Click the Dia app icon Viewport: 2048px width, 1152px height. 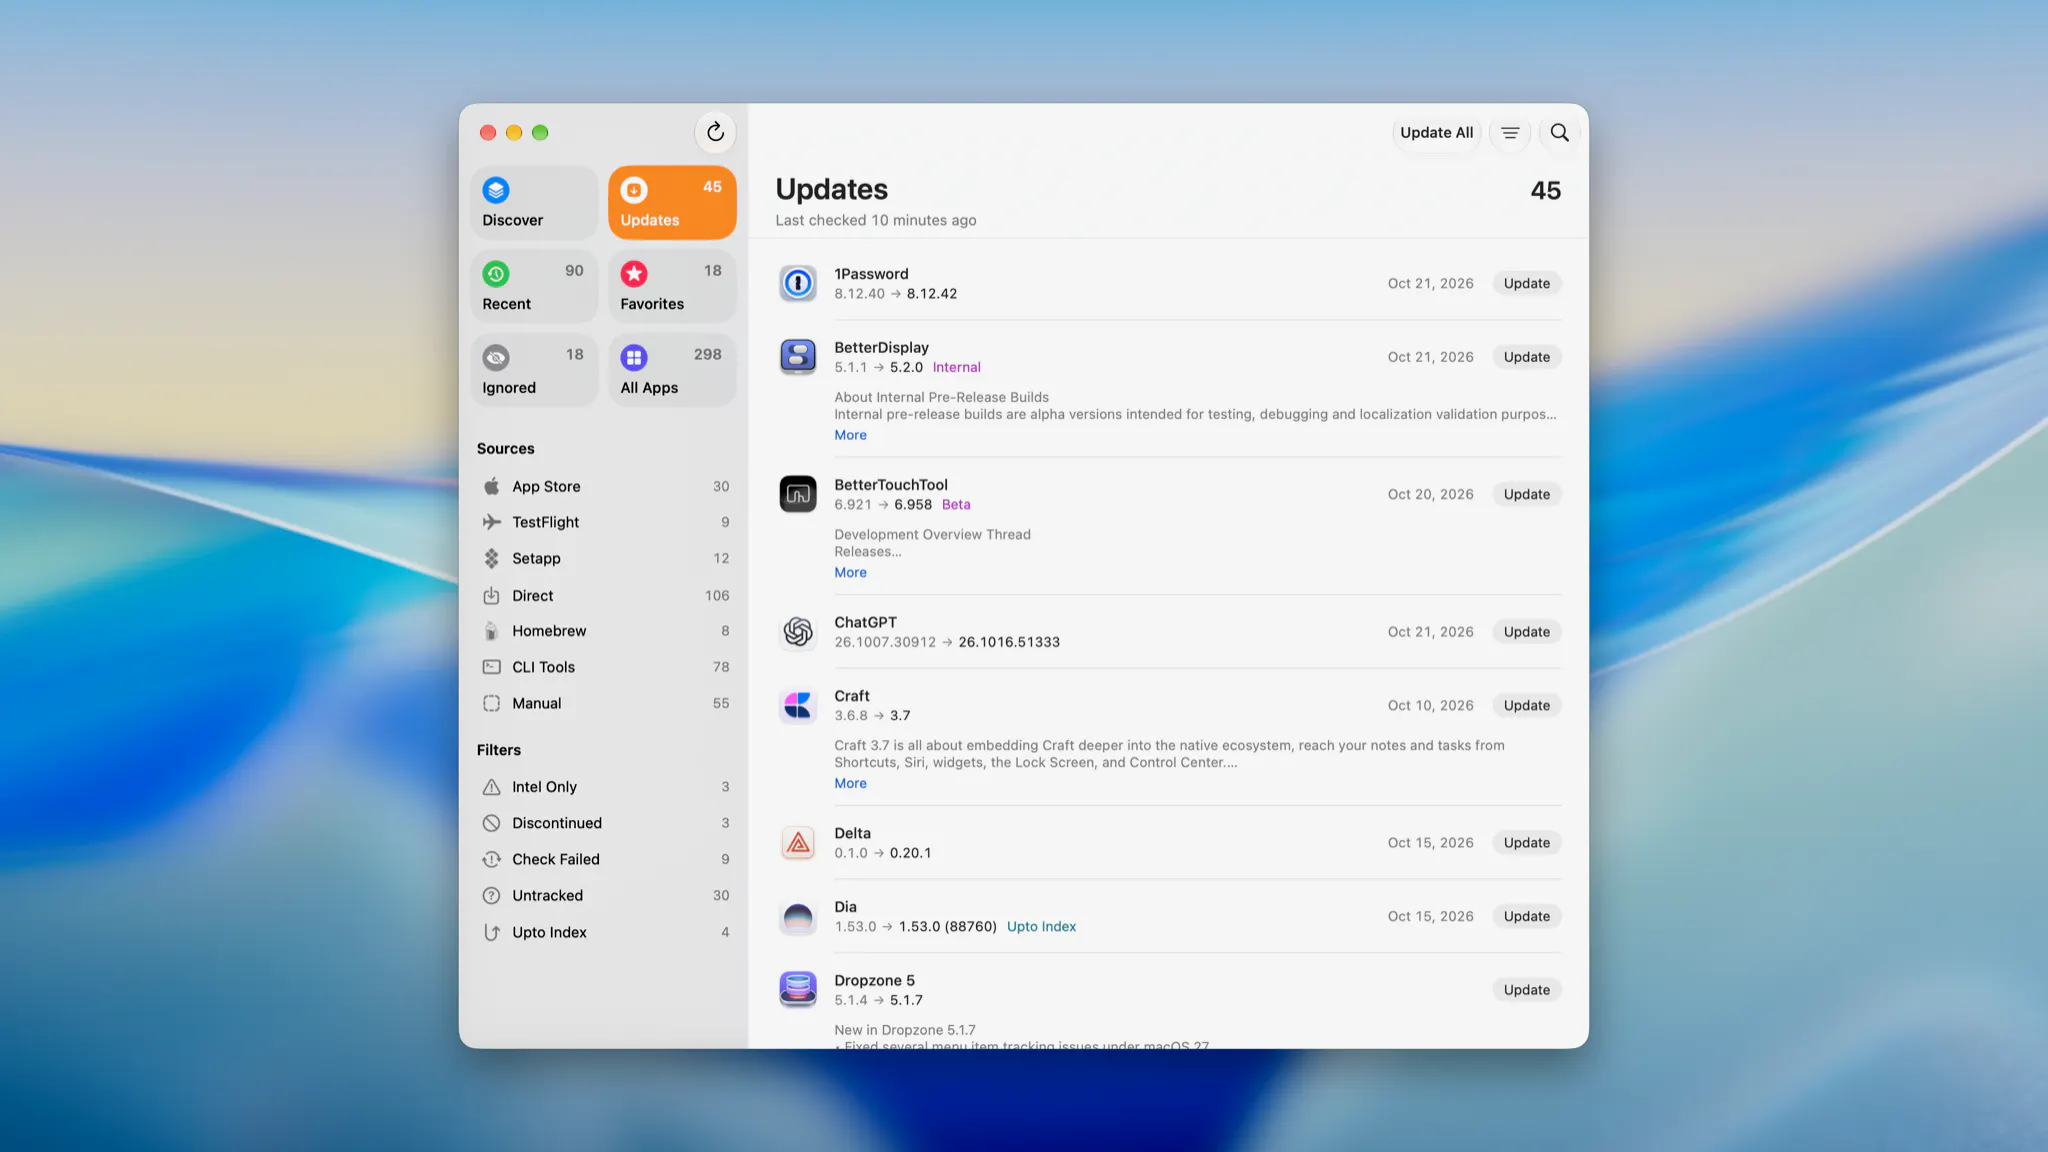(x=798, y=916)
